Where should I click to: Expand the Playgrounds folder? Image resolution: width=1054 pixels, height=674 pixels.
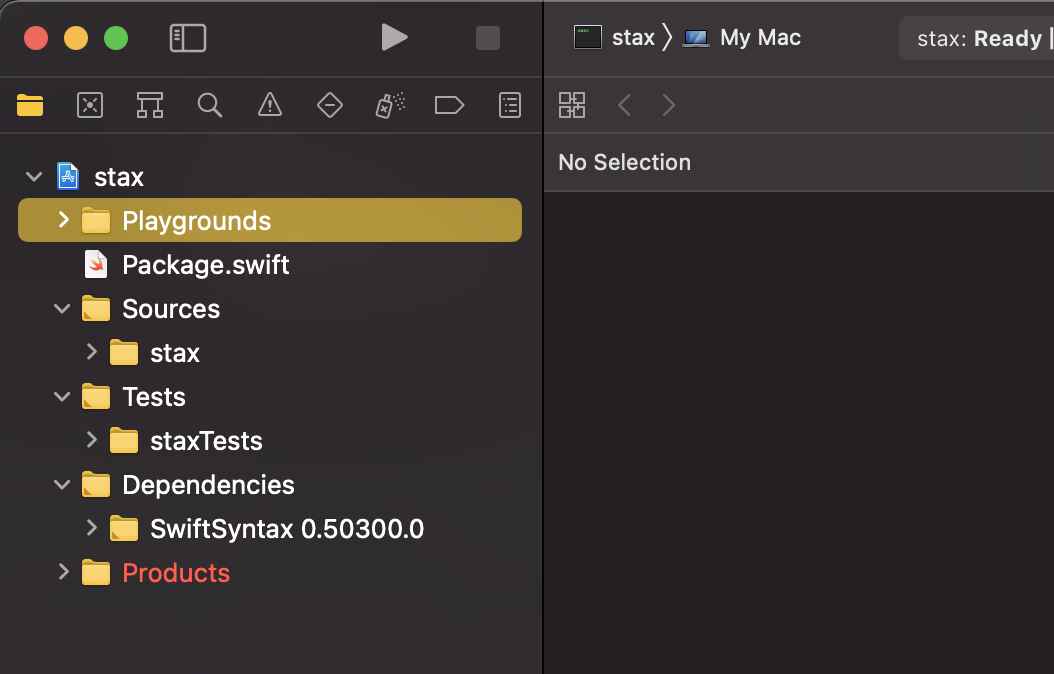tap(64, 220)
